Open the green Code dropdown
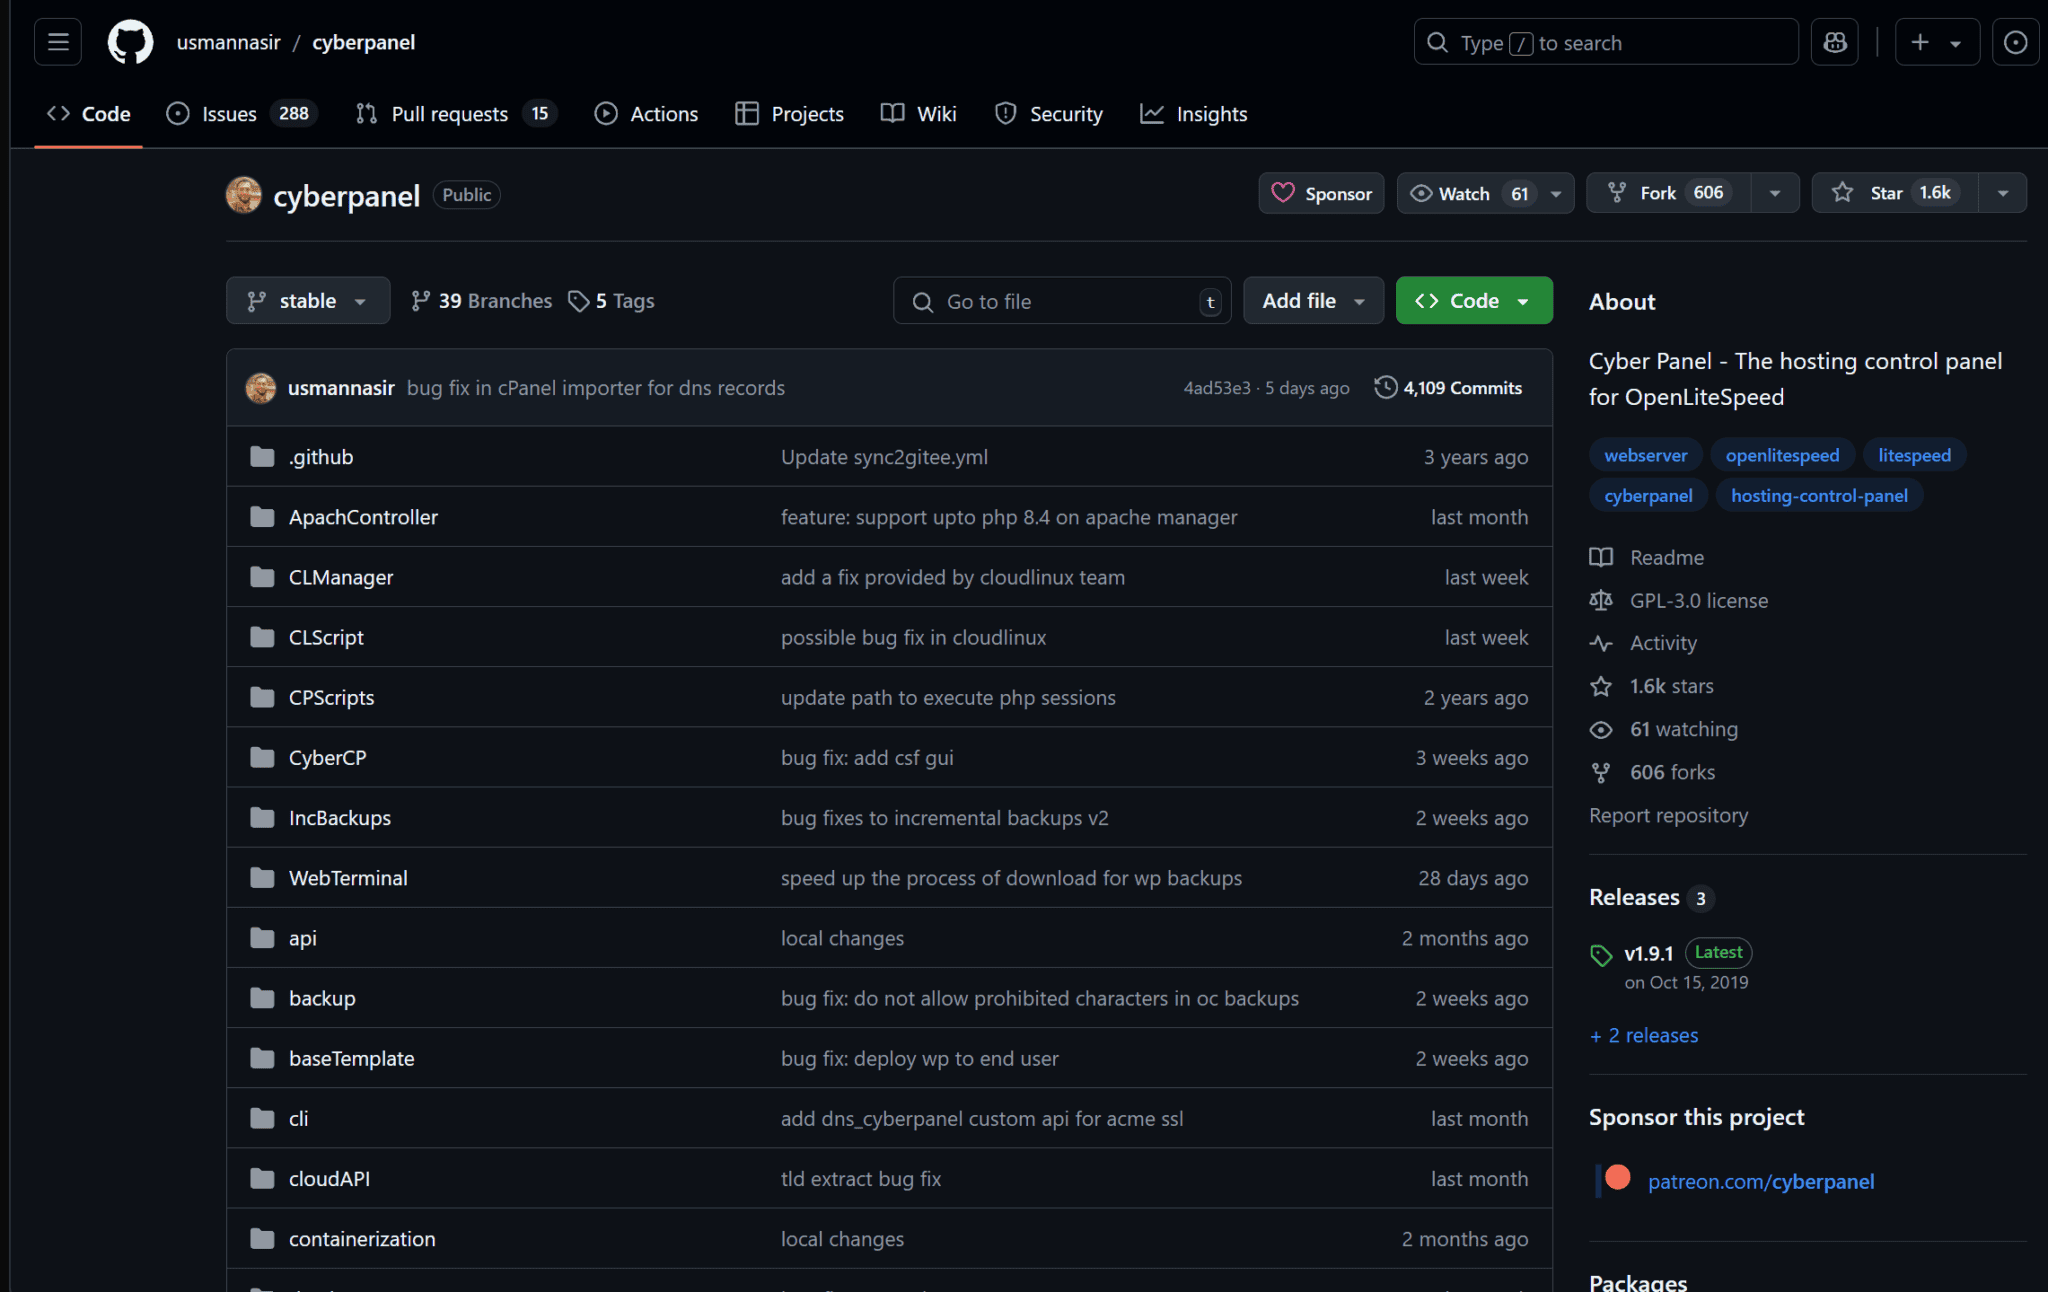This screenshot has width=2048, height=1292. [1474, 300]
